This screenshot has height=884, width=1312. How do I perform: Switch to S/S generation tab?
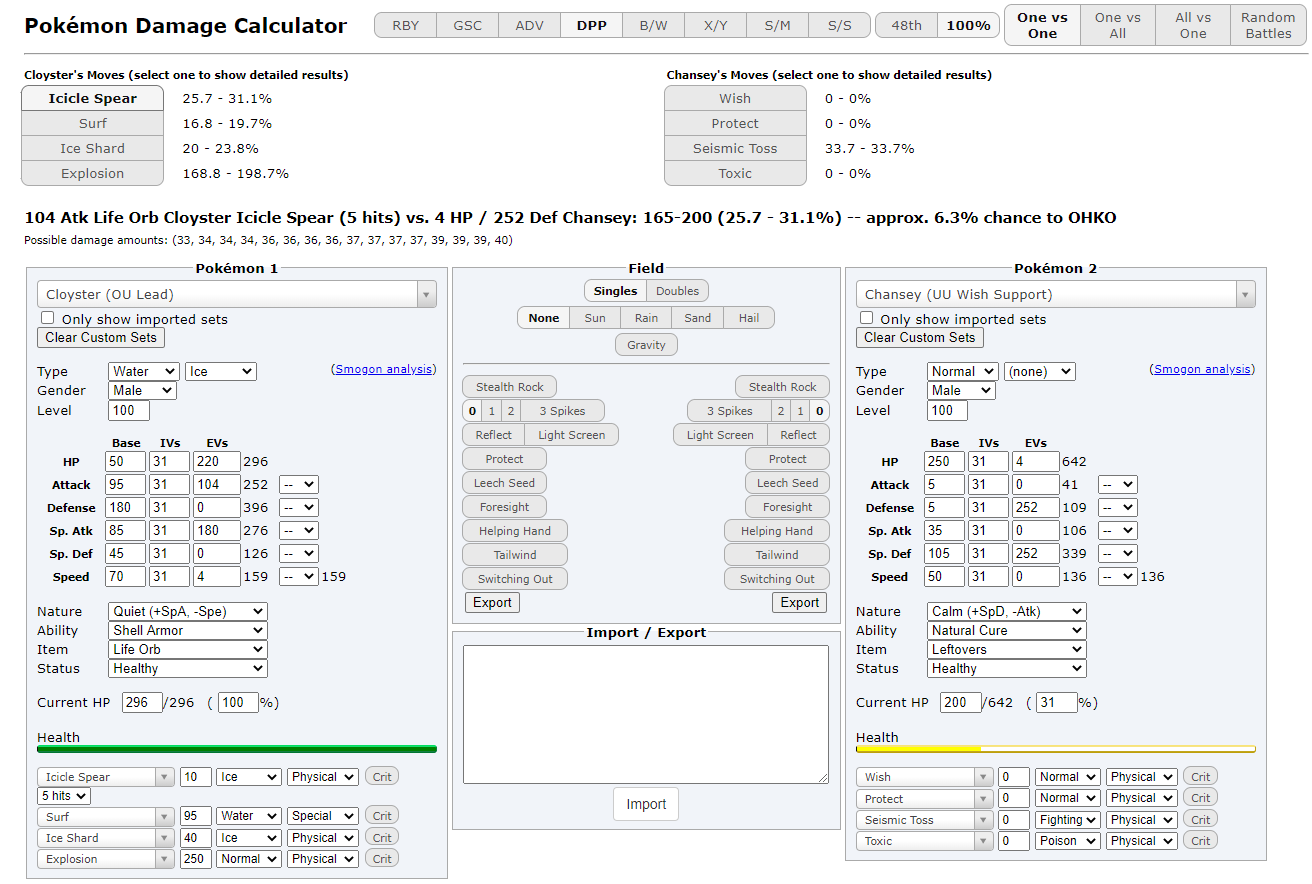[840, 26]
